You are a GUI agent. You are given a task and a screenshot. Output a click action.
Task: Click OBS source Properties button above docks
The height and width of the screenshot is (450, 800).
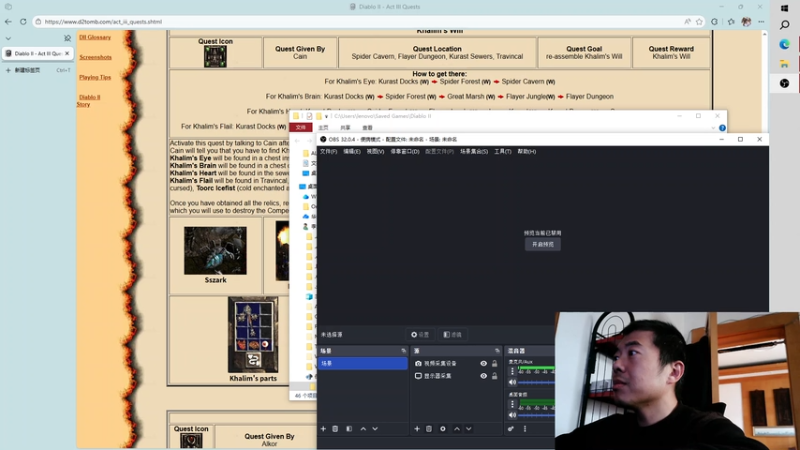coord(420,335)
